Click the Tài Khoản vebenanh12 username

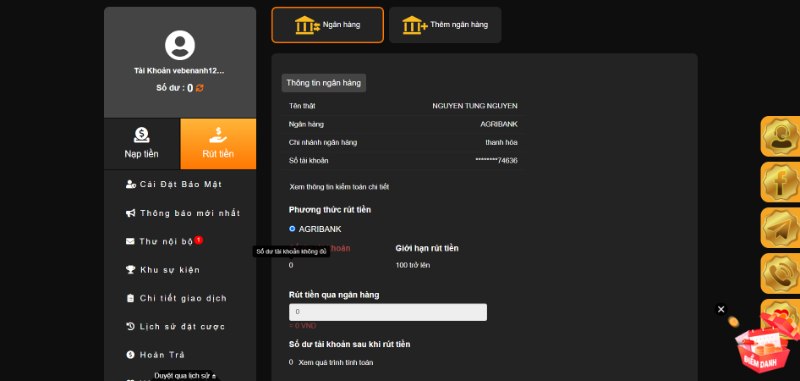click(x=179, y=71)
